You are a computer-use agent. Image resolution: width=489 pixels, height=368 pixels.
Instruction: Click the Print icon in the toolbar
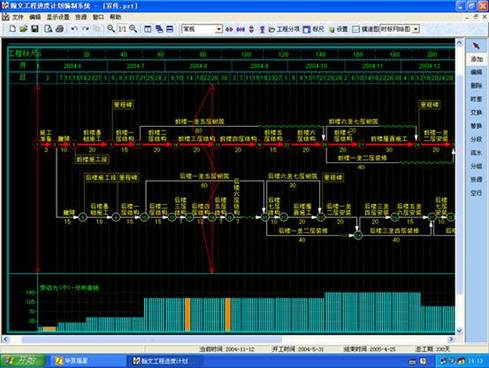(60, 29)
